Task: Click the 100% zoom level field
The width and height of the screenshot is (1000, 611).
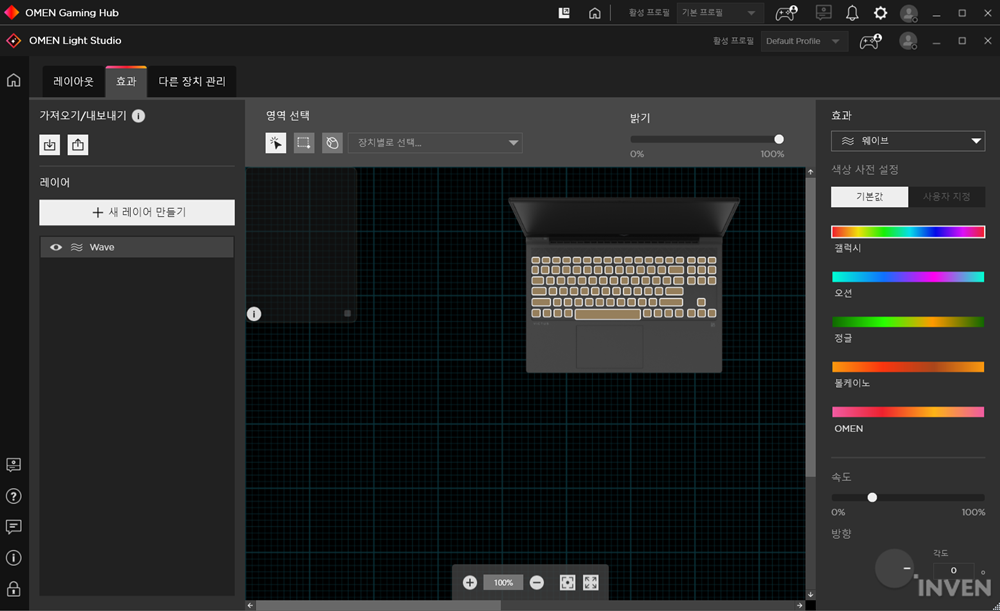Action: [x=503, y=582]
